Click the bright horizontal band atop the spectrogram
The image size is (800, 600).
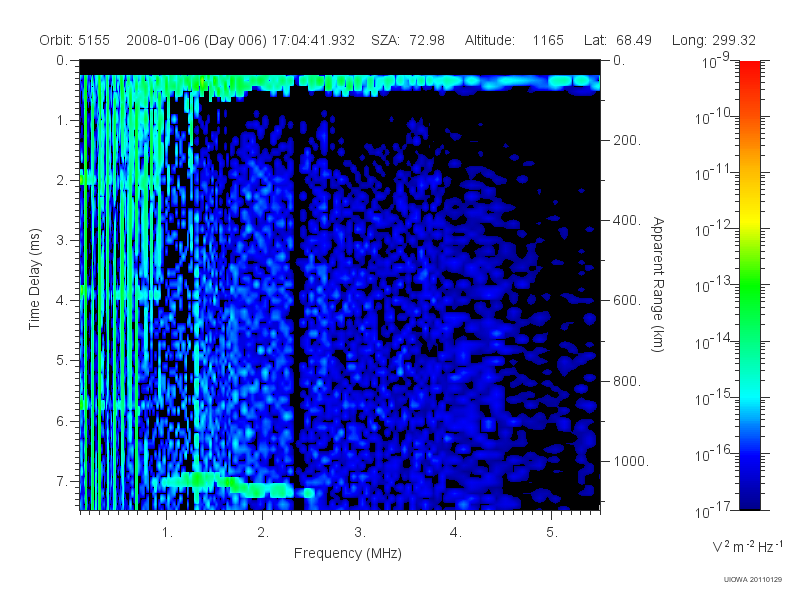point(340,84)
